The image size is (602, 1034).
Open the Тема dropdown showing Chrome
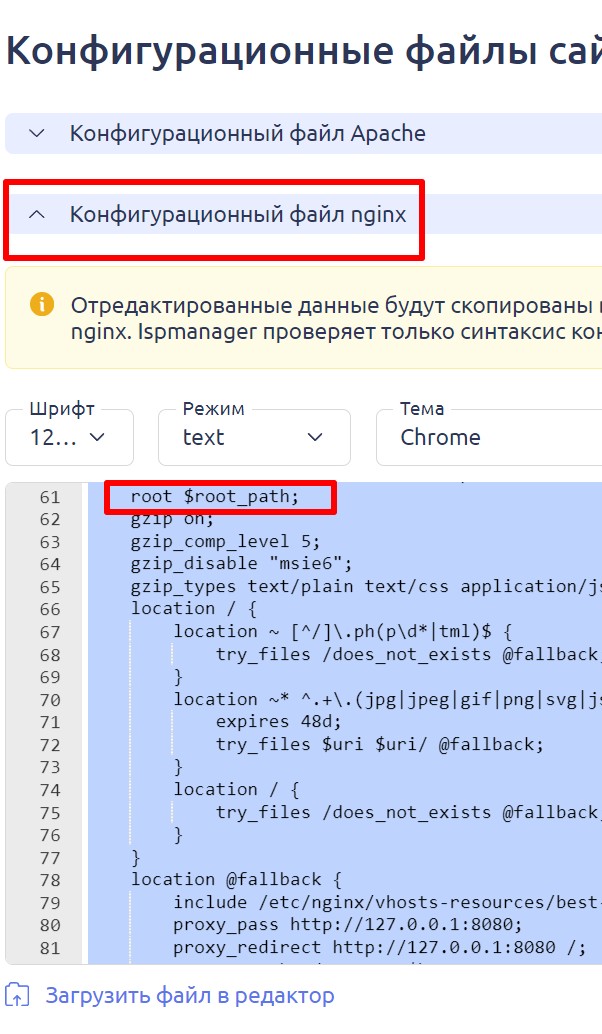489,437
